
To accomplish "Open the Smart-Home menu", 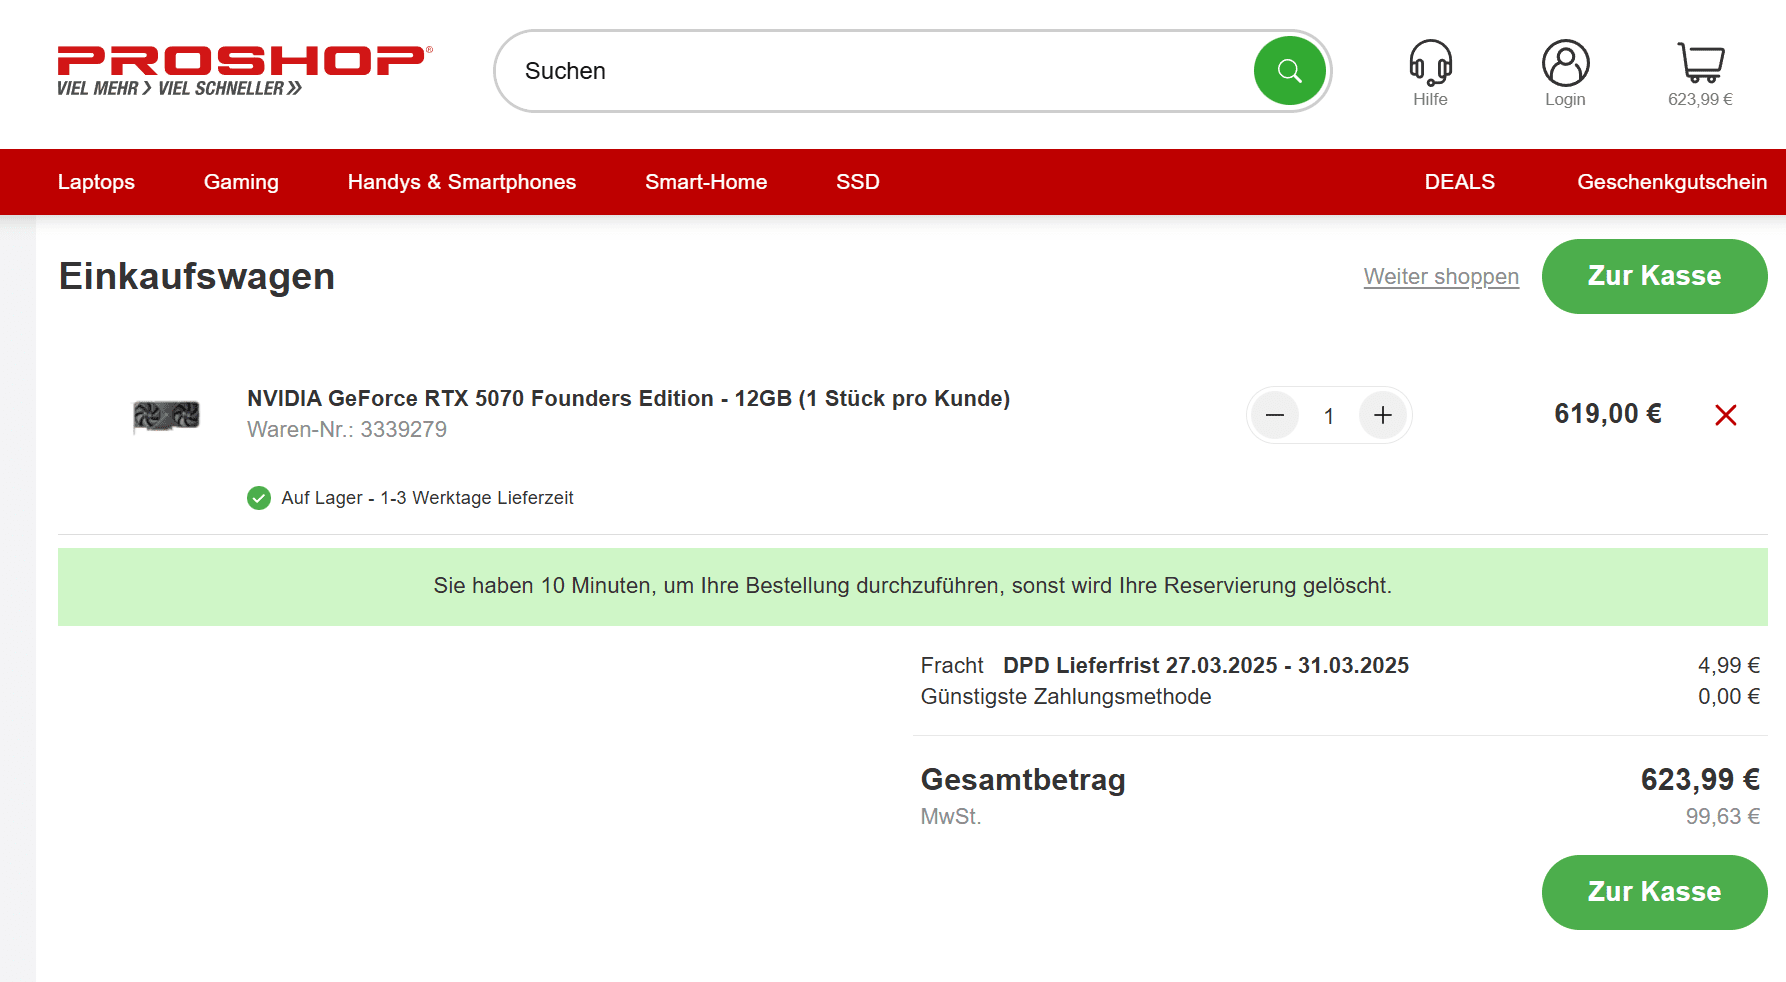I will point(706,182).
